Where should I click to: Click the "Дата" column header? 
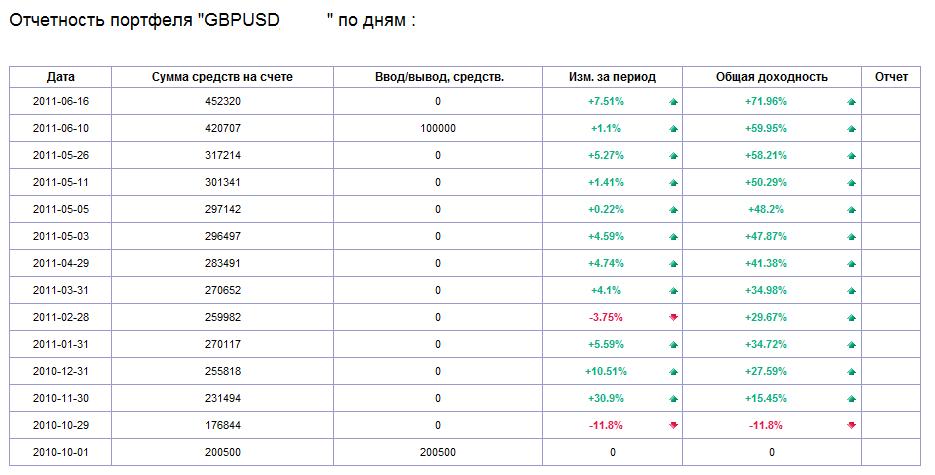click(x=60, y=77)
